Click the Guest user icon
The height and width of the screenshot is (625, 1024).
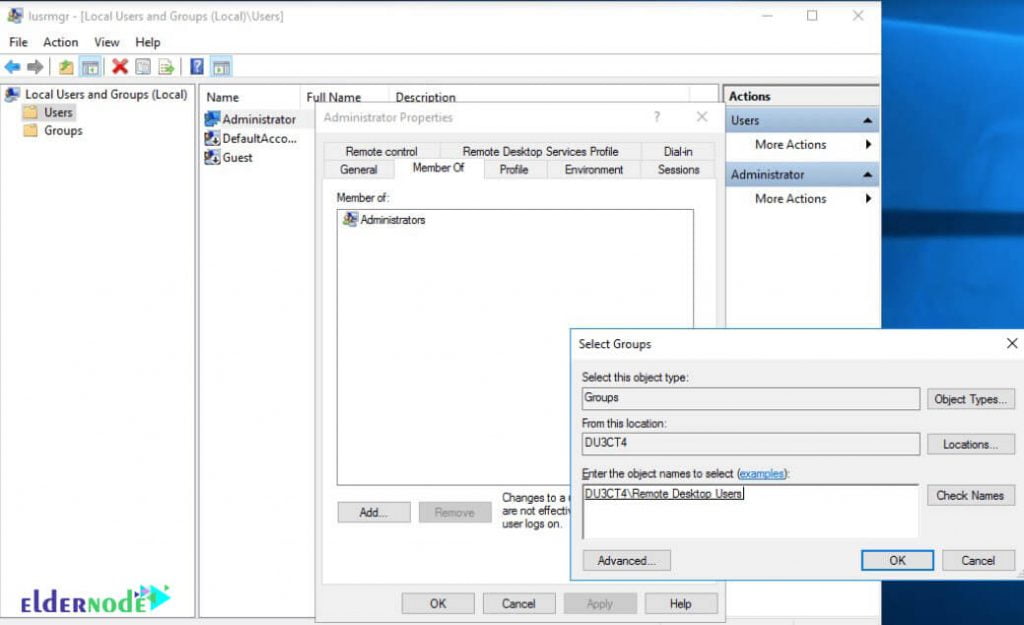[x=212, y=157]
